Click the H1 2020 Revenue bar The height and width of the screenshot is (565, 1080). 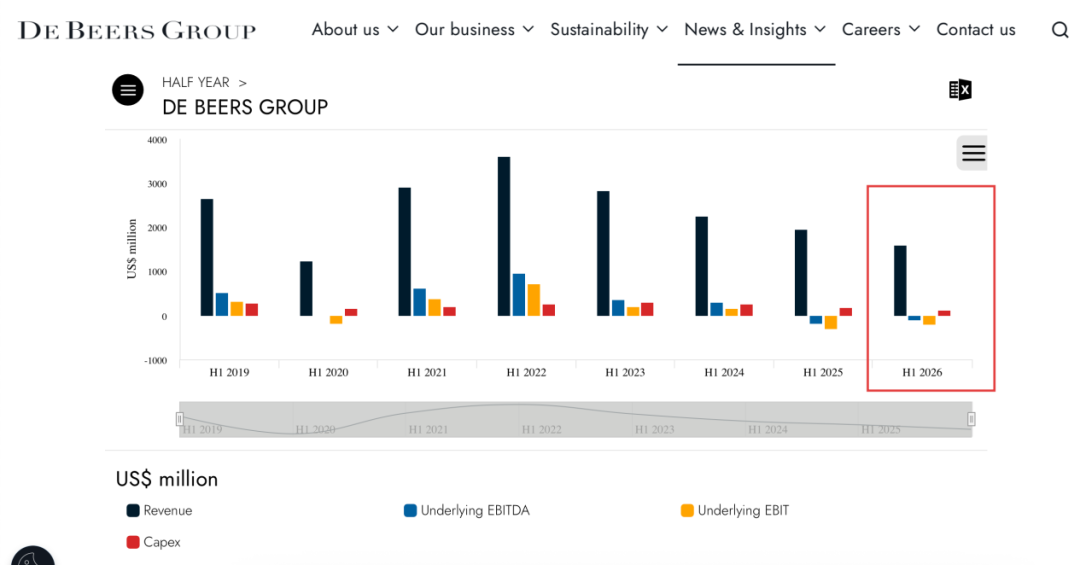pos(306,289)
